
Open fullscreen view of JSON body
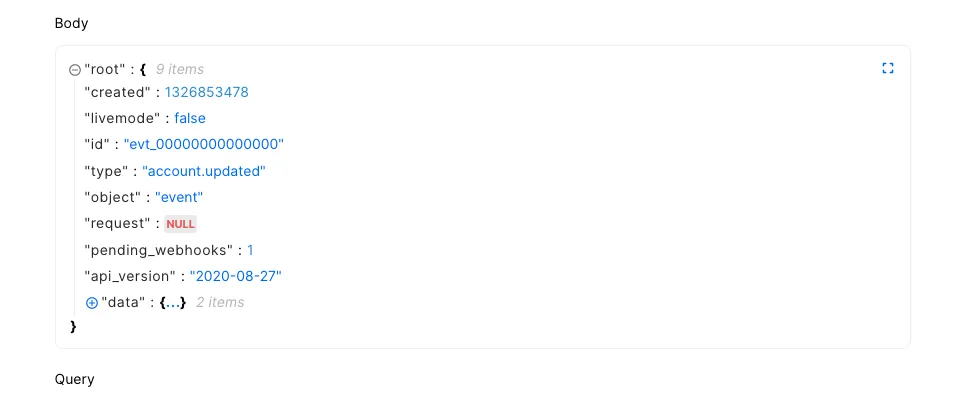pyautogui.click(x=888, y=68)
